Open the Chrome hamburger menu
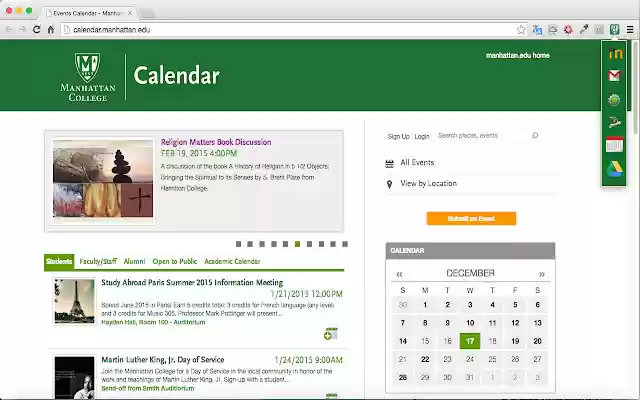Image resolution: width=640 pixels, height=400 pixels. coord(630,29)
